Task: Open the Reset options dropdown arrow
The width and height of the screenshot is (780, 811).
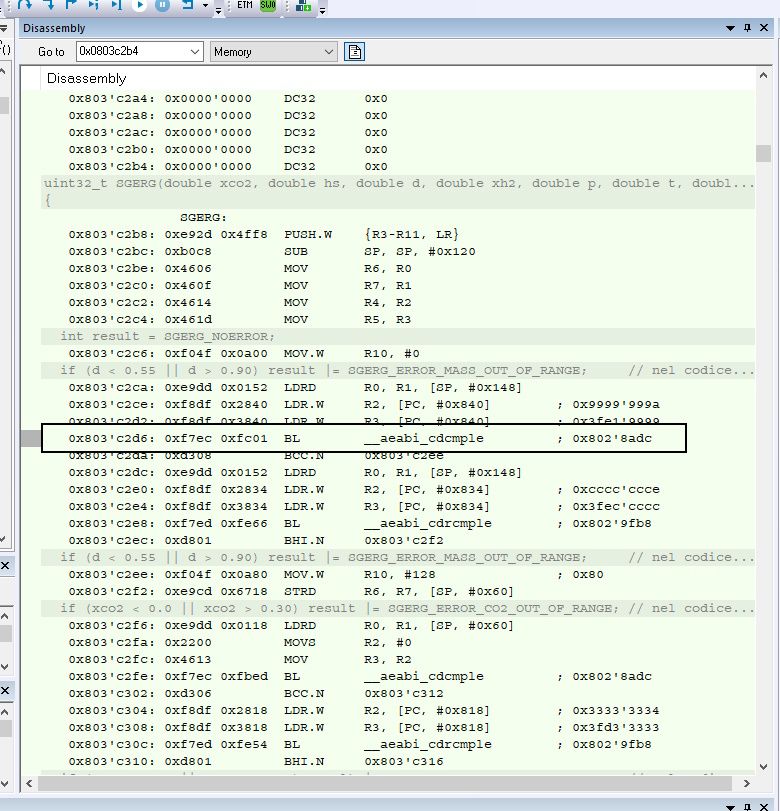Action: click(205, 6)
